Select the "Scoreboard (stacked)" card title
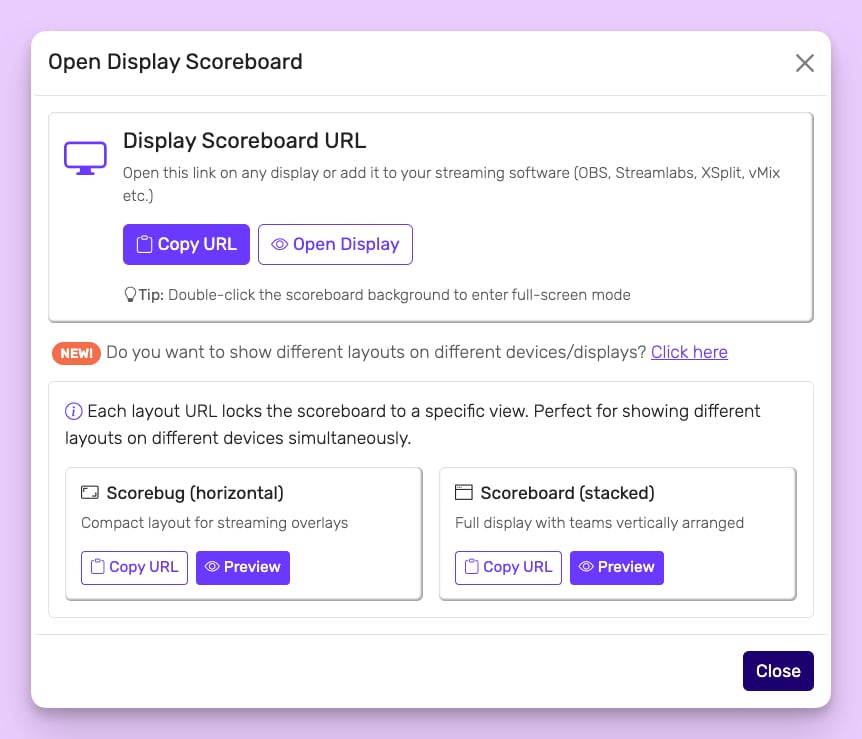The height and width of the screenshot is (739, 862). pyautogui.click(x=567, y=493)
